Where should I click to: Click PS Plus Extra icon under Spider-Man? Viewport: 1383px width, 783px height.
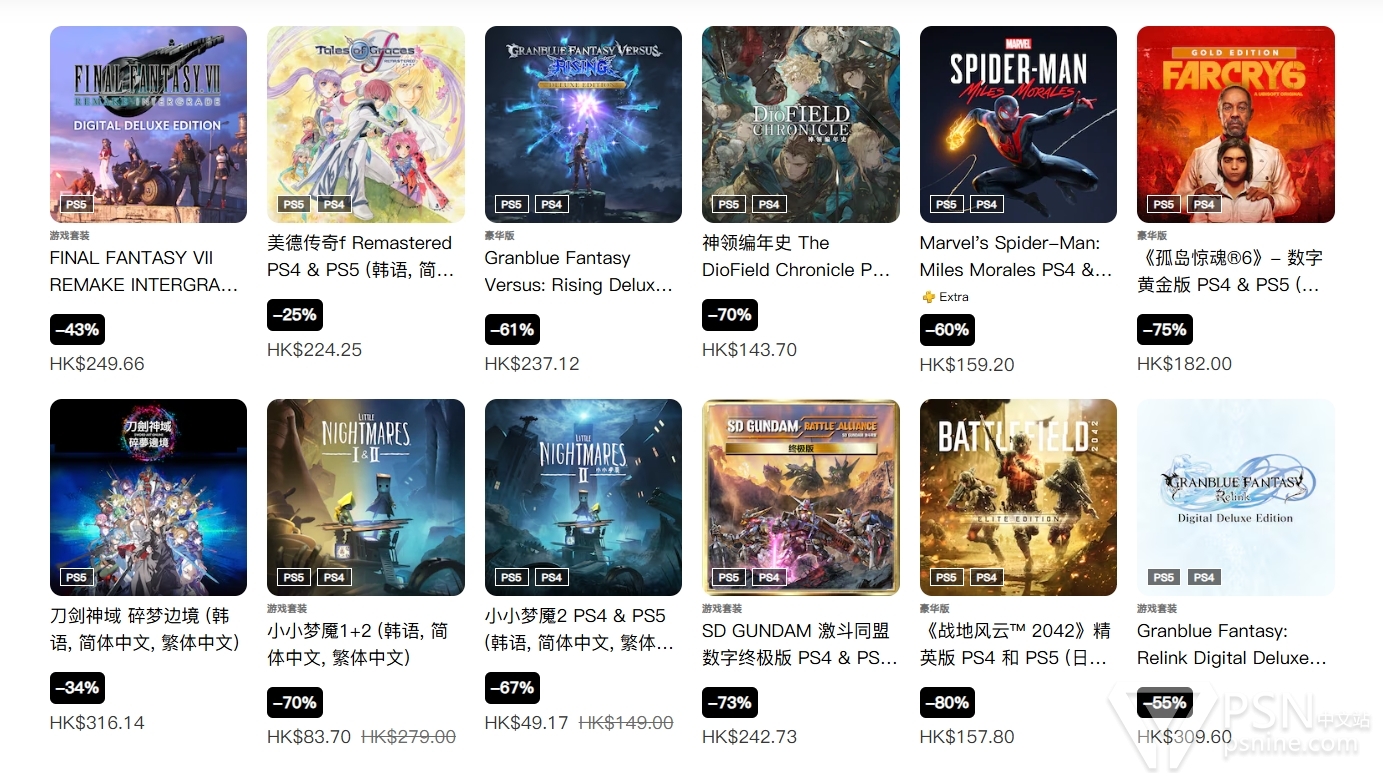pyautogui.click(x=928, y=297)
